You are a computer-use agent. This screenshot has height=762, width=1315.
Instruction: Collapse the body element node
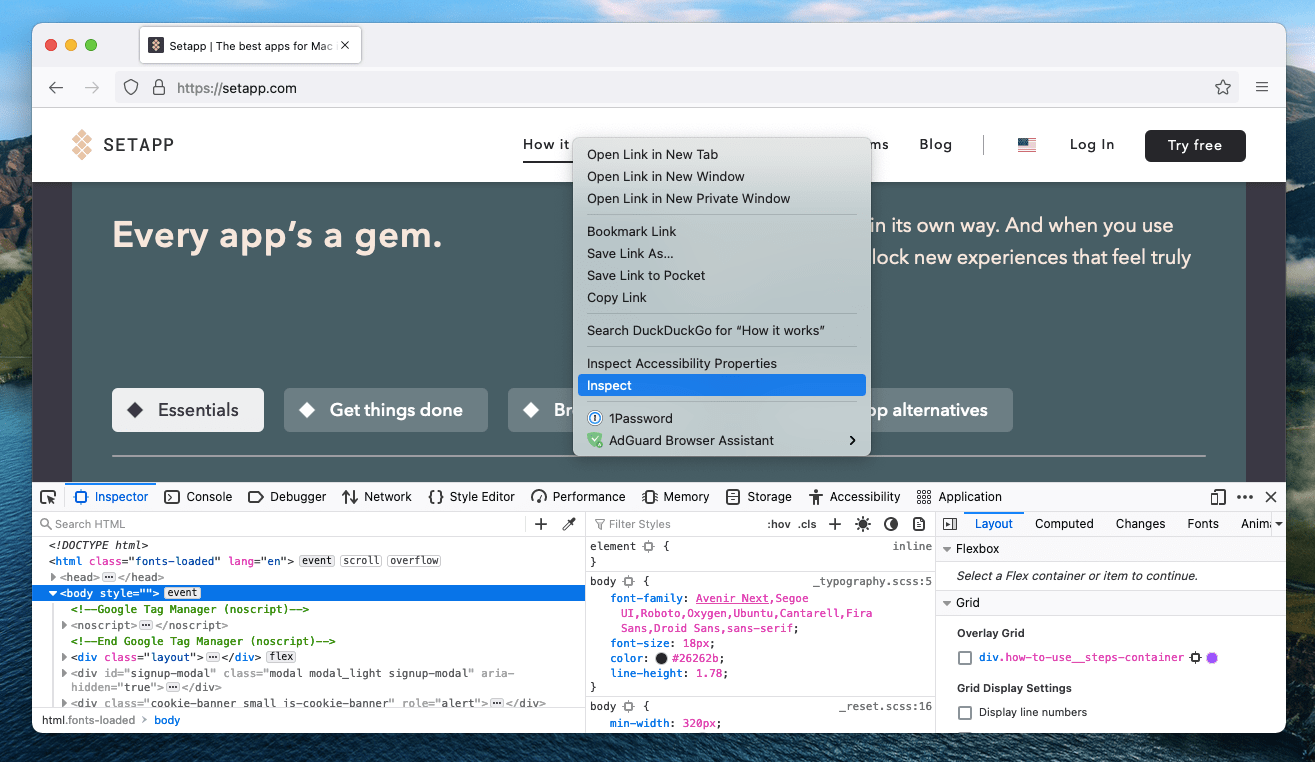click(53, 593)
